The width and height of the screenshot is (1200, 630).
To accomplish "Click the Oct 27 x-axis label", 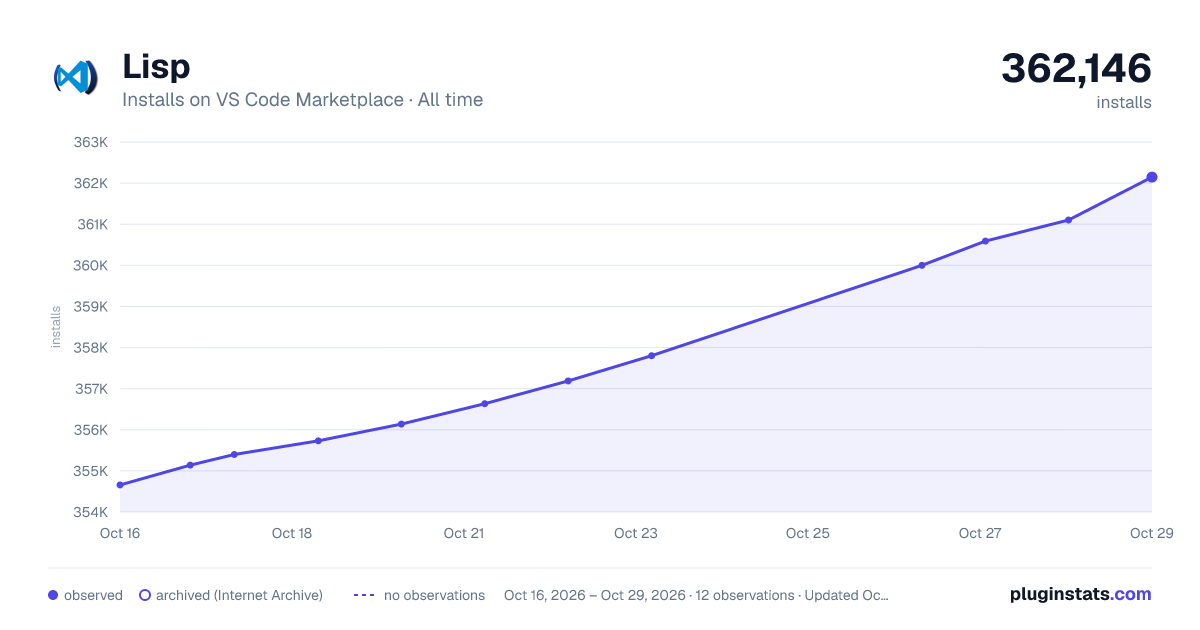I will [x=980, y=533].
